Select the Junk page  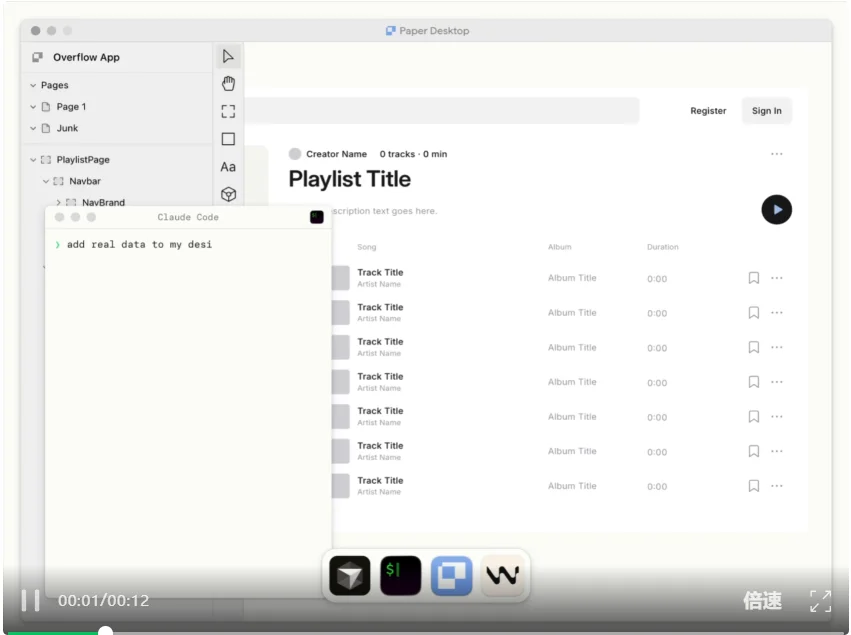point(67,128)
